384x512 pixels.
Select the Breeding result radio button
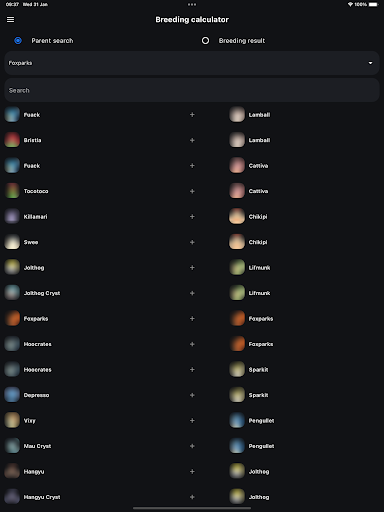coord(205,41)
